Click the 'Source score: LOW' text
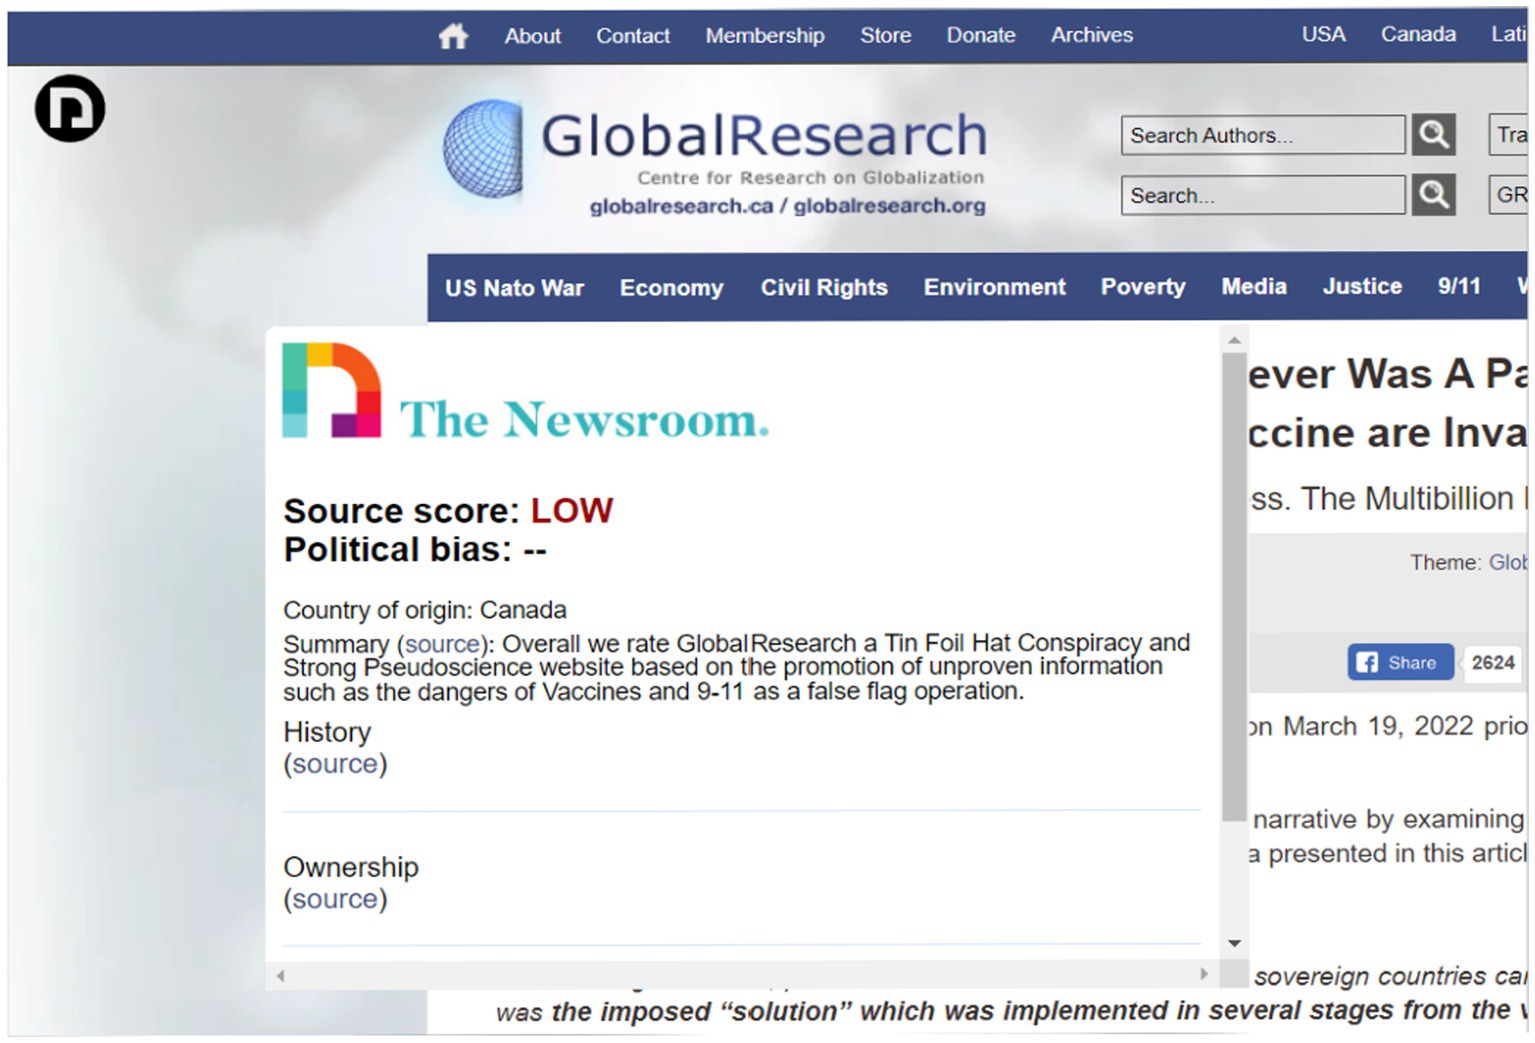Image resolution: width=1535 pixels, height=1043 pixels. 448,511
